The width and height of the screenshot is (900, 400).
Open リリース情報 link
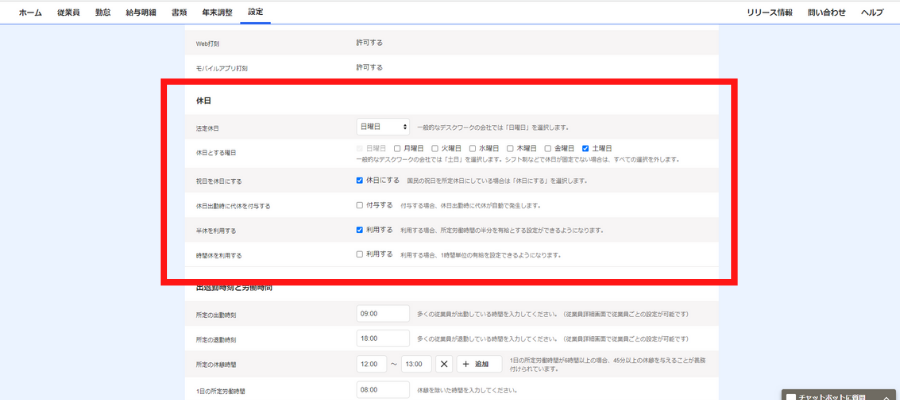pyautogui.click(x=770, y=12)
